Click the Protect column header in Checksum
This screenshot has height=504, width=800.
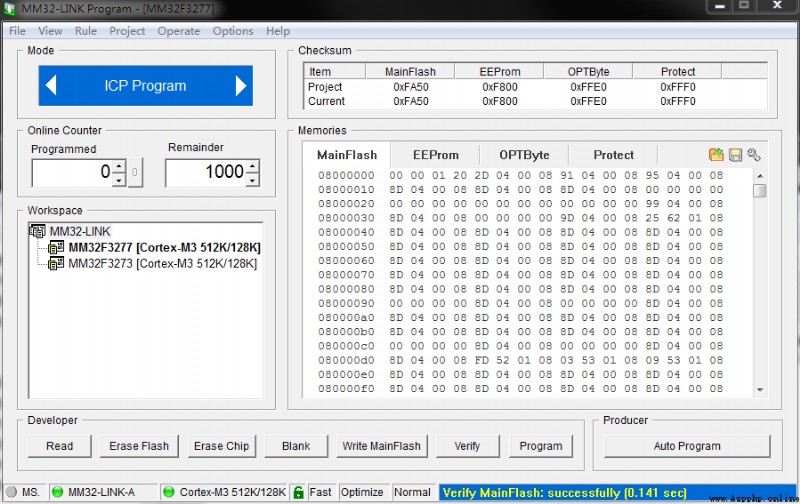[678, 71]
